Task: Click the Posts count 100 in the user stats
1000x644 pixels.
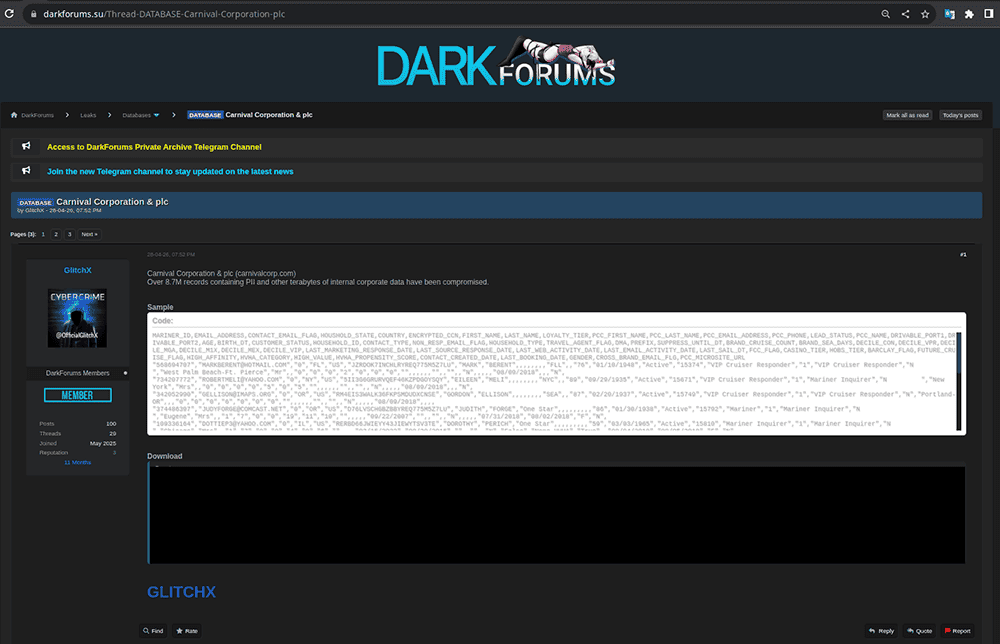Action: click(111, 423)
